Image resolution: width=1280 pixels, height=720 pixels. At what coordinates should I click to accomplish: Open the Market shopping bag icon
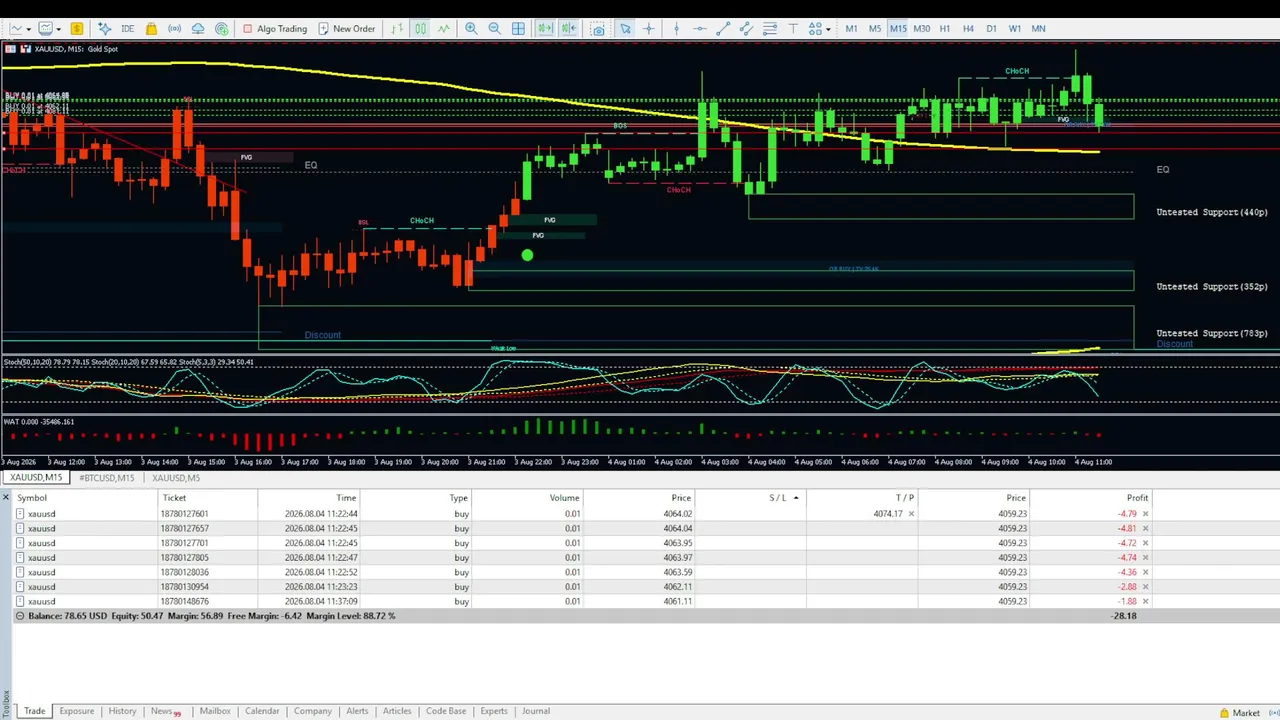click(151, 29)
